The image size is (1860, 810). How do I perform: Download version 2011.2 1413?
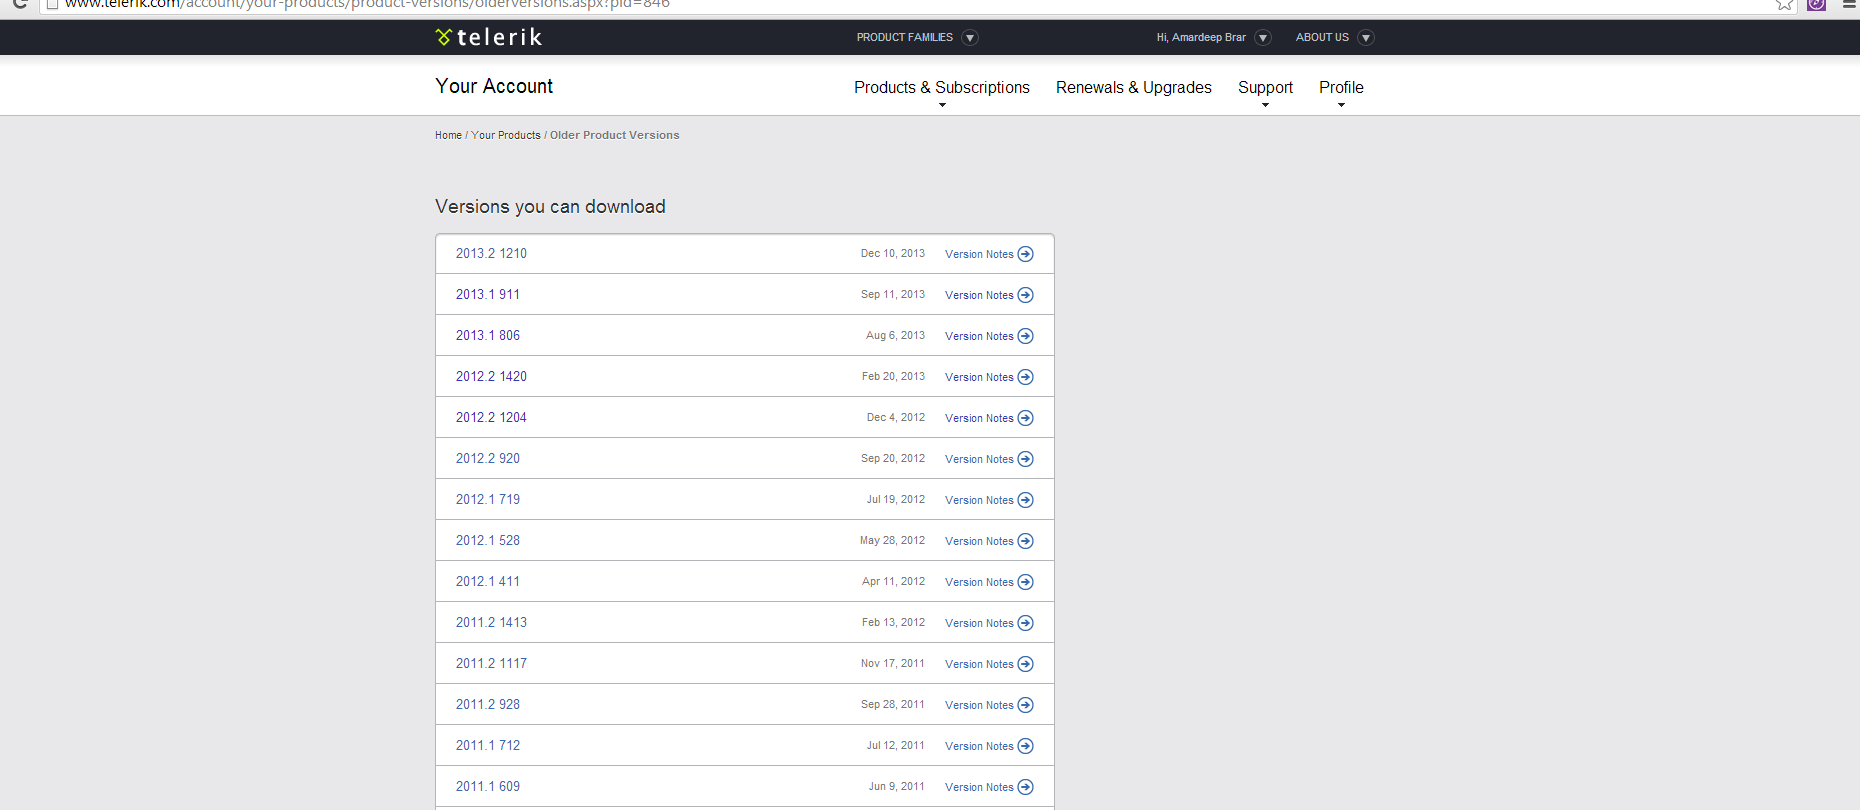click(x=491, y=623)
